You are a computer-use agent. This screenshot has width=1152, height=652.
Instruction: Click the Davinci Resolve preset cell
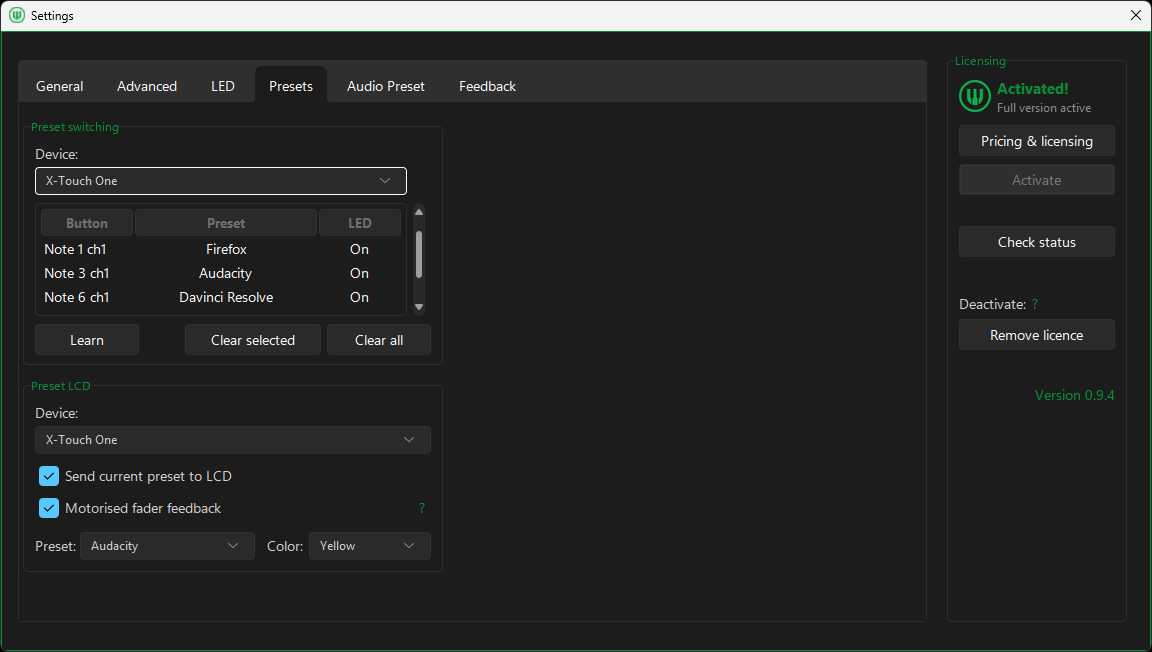pyautogui.click(x=226, y=298)
